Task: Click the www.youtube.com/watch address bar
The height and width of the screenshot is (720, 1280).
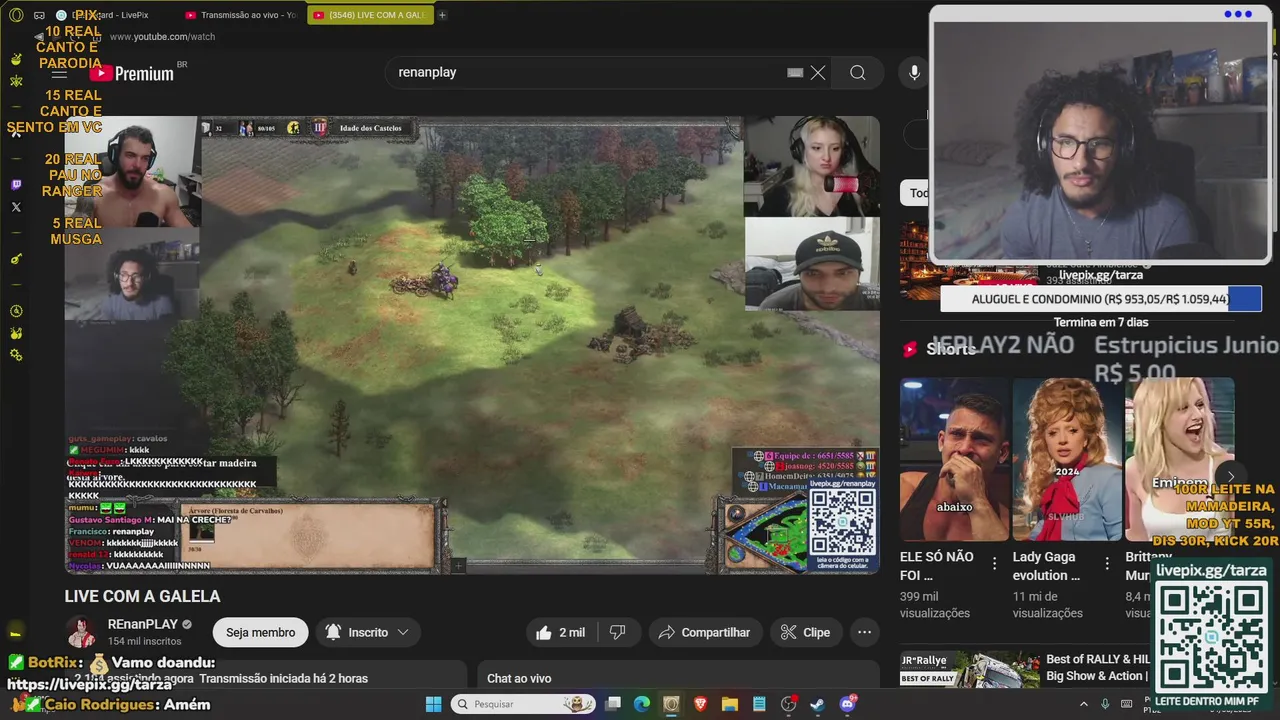Action: (162, 37)
